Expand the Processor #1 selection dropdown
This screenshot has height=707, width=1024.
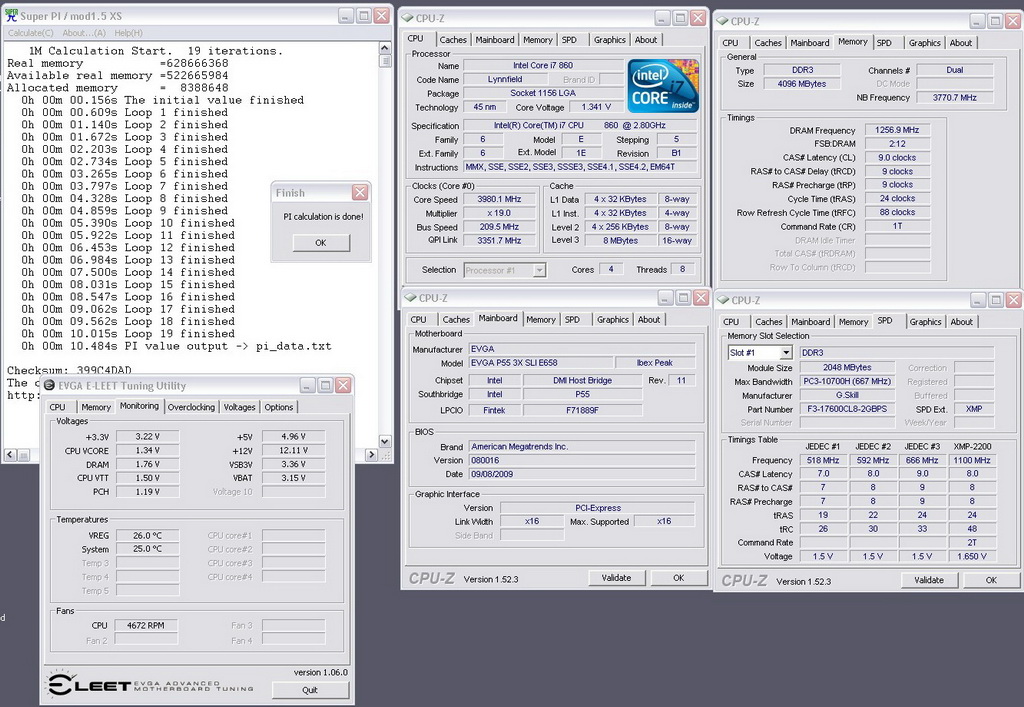coord(539,270)
